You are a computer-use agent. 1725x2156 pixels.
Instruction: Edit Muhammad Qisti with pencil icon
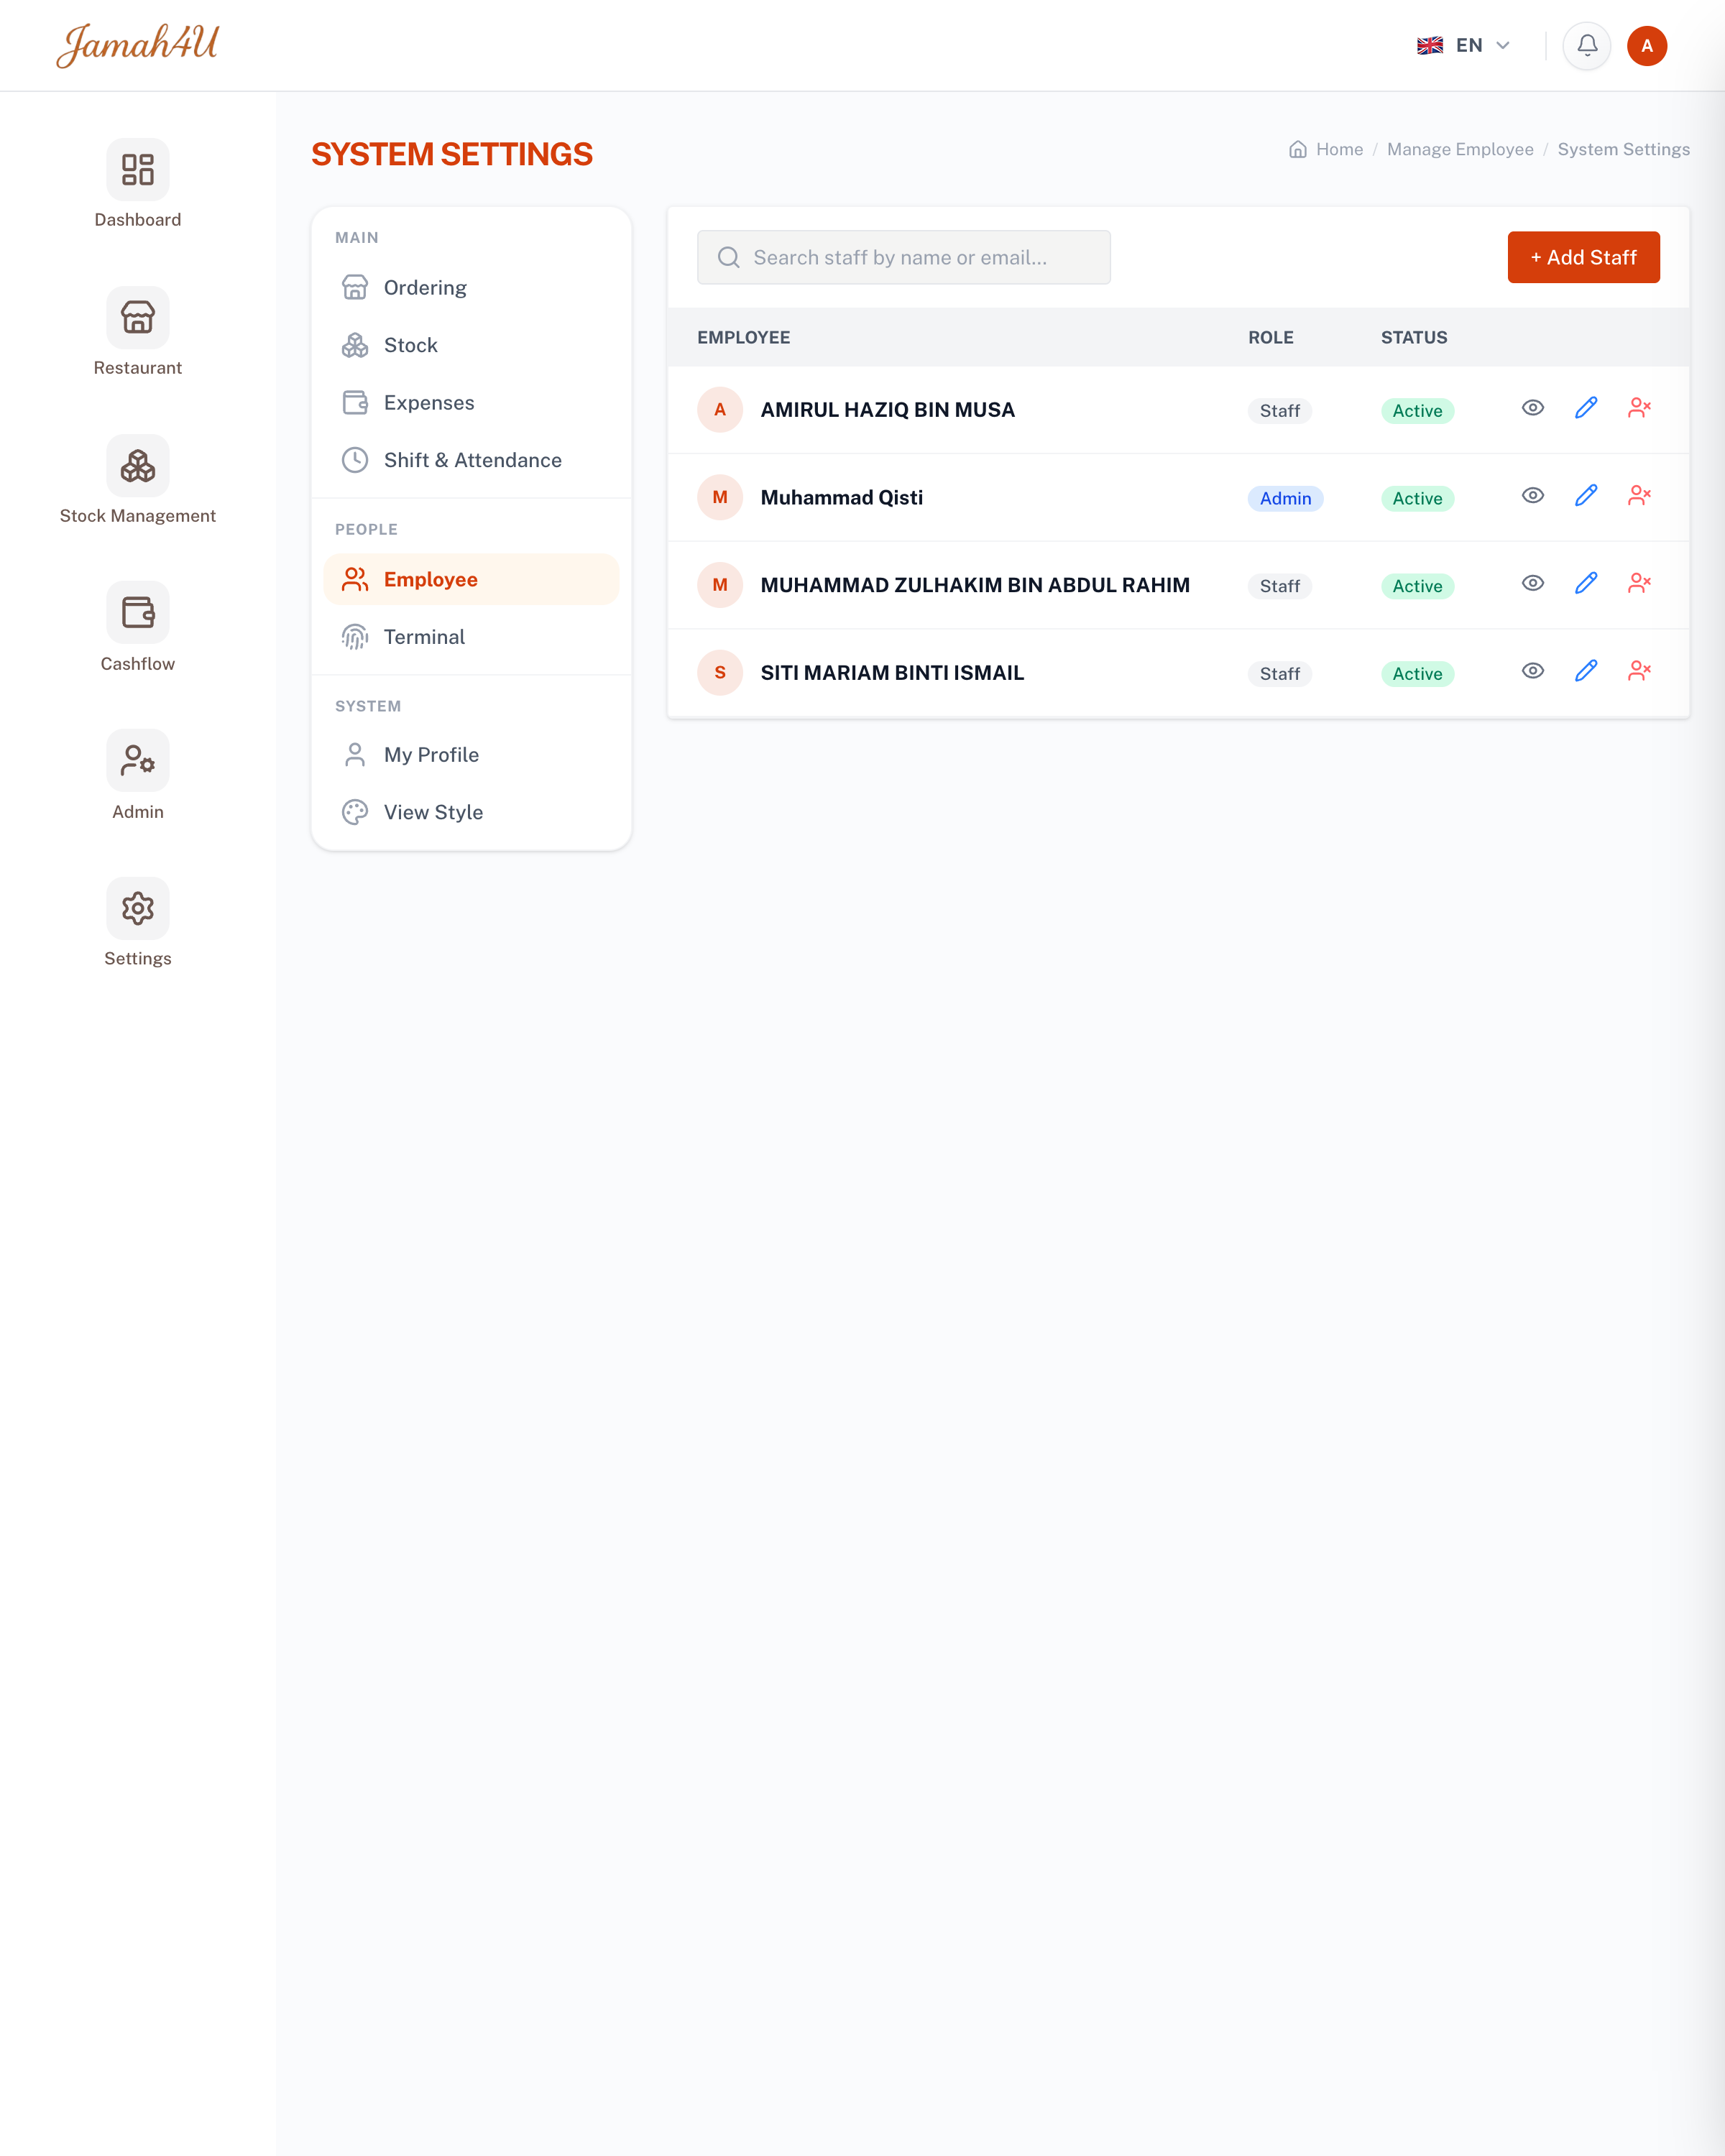point(1586,496)
